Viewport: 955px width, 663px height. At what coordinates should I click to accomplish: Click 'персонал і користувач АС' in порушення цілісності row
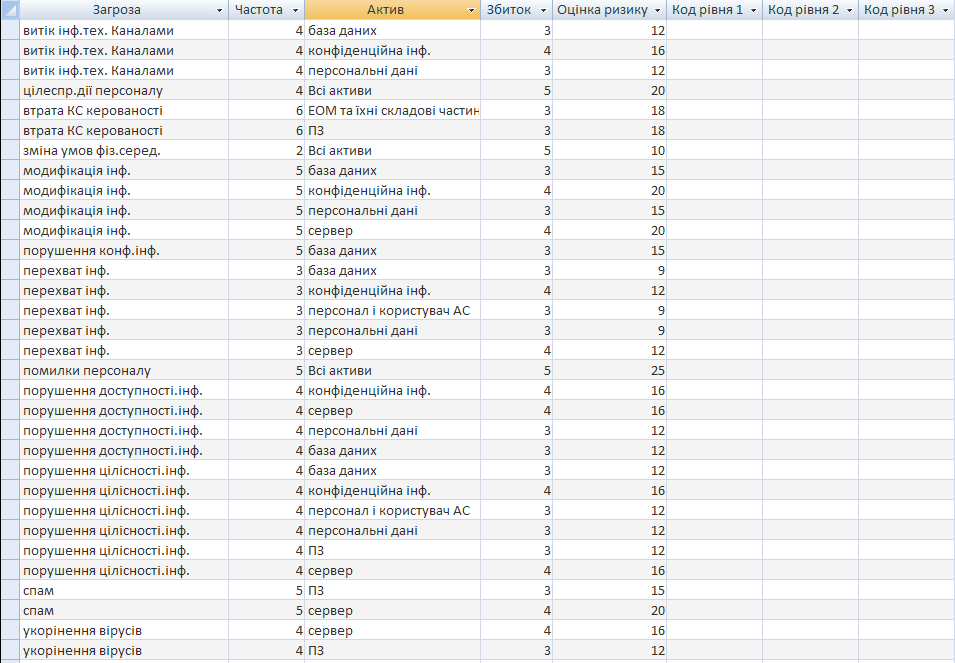(x=392, y=511)
